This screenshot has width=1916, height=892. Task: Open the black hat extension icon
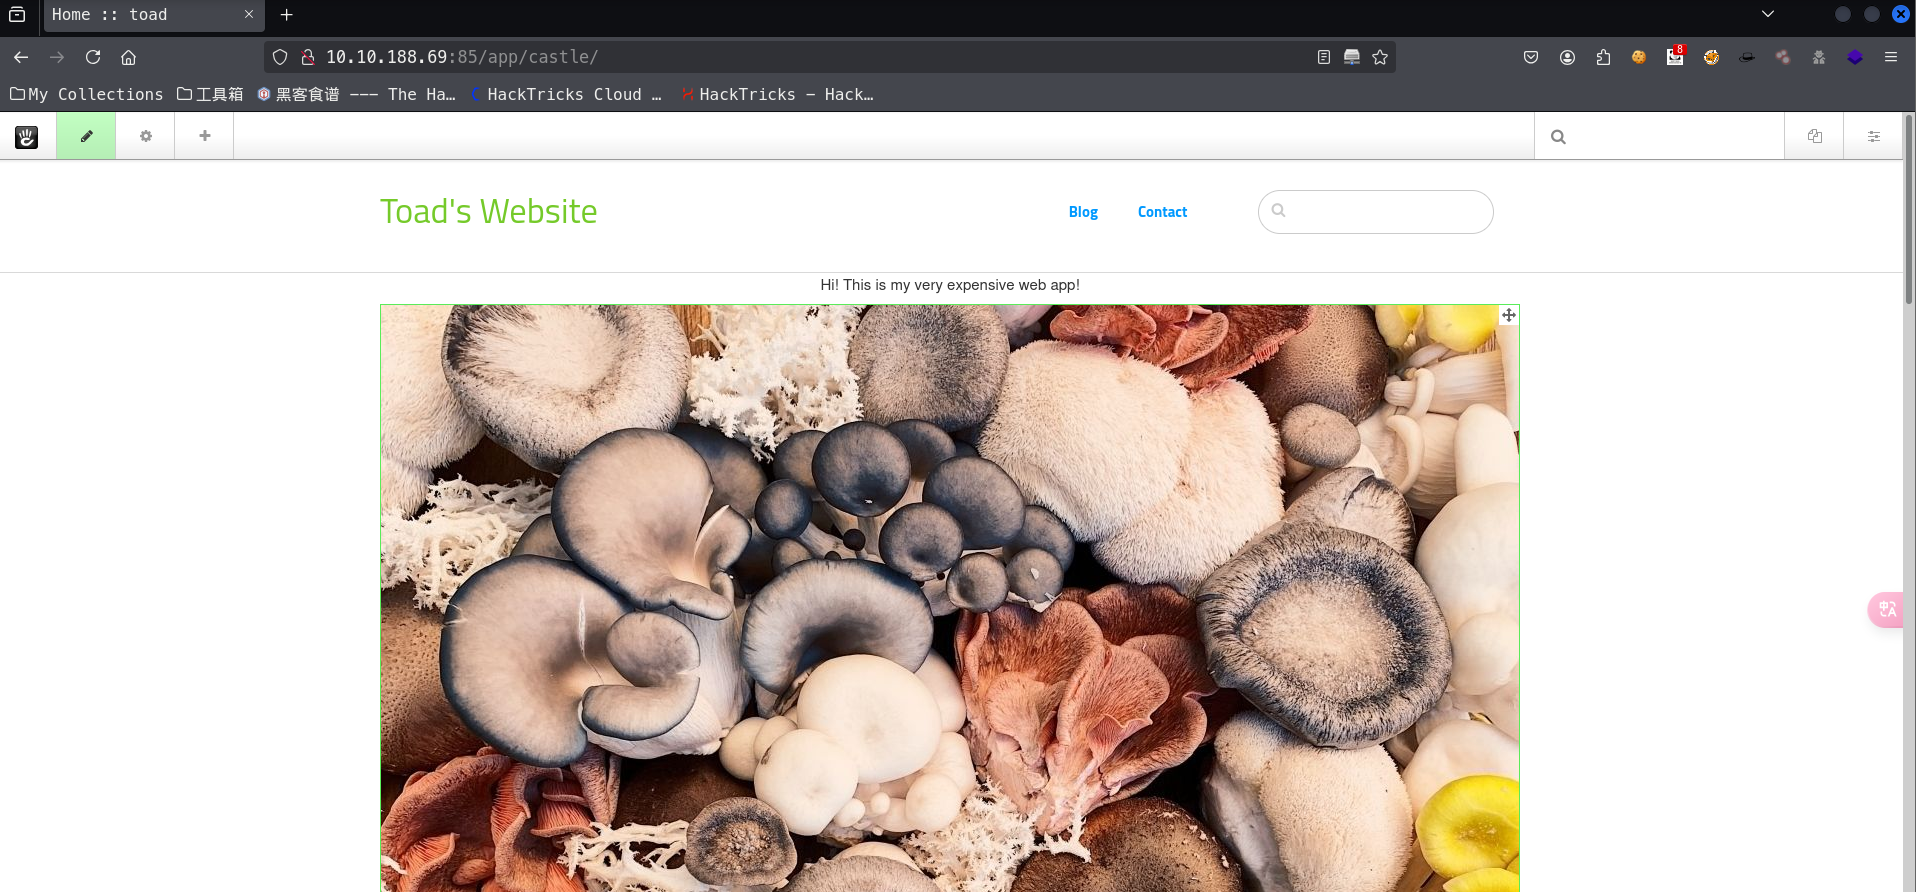[1747, 57]
